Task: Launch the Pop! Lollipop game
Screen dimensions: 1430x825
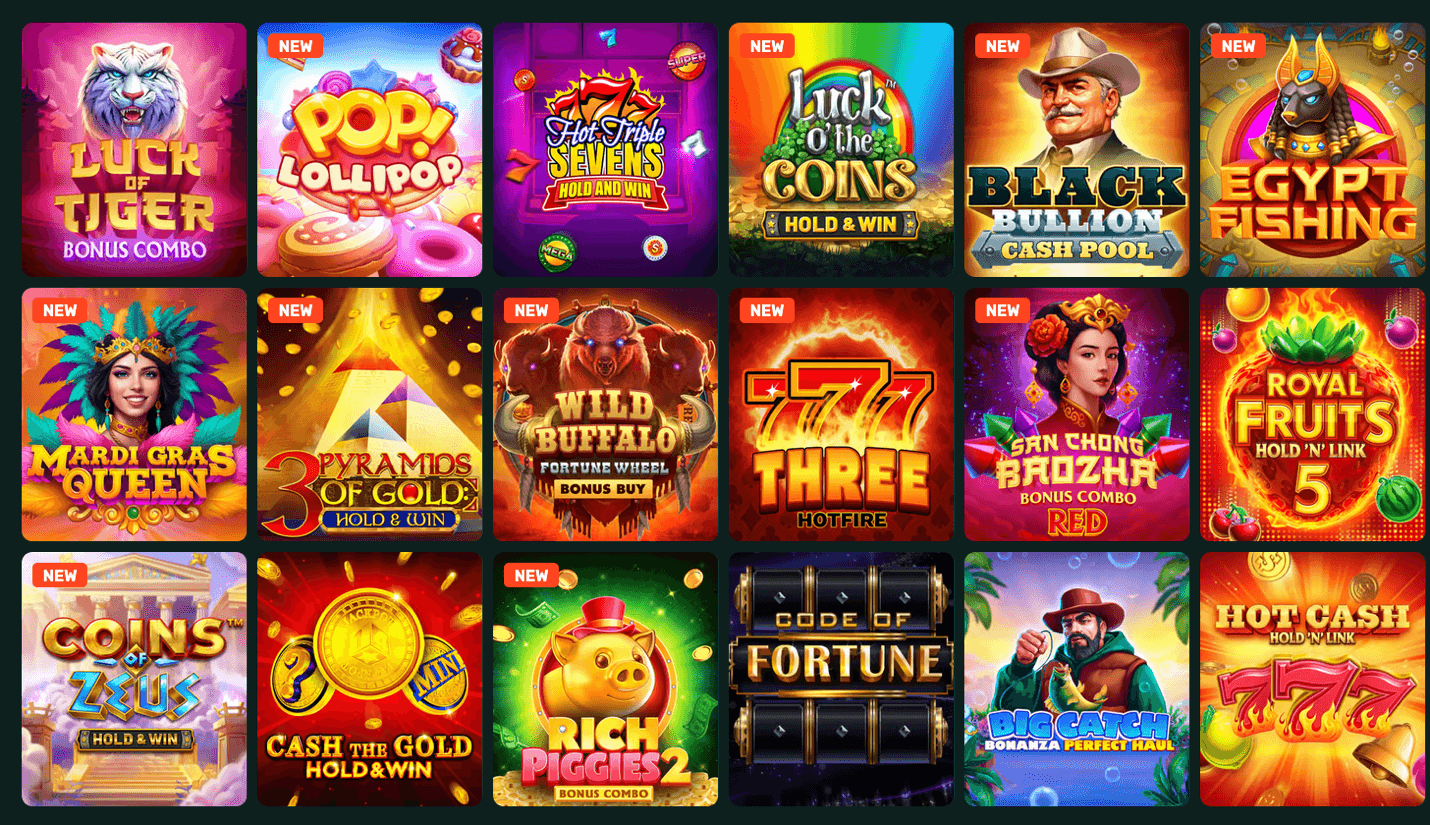Action: pos(370,150)
